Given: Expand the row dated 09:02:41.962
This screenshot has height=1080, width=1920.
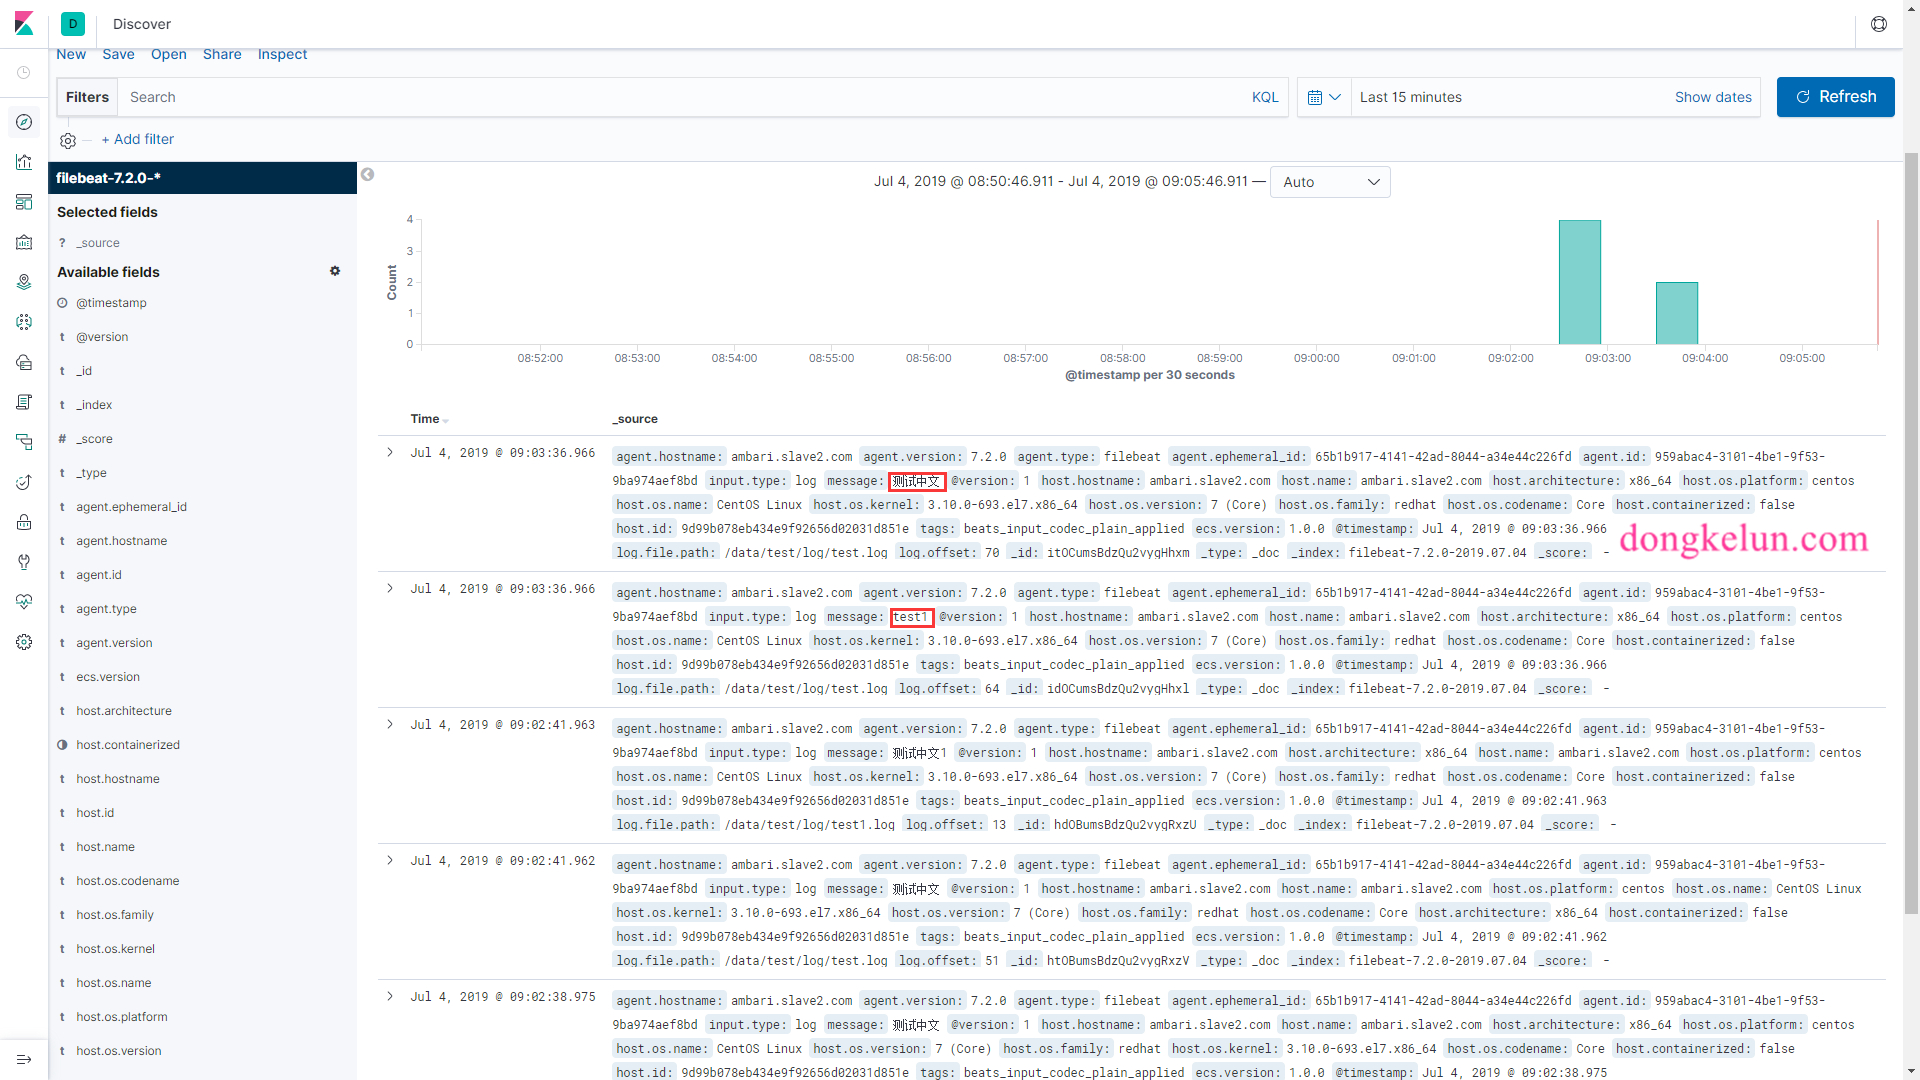Looking at the screenshot, I should point(390,861).
